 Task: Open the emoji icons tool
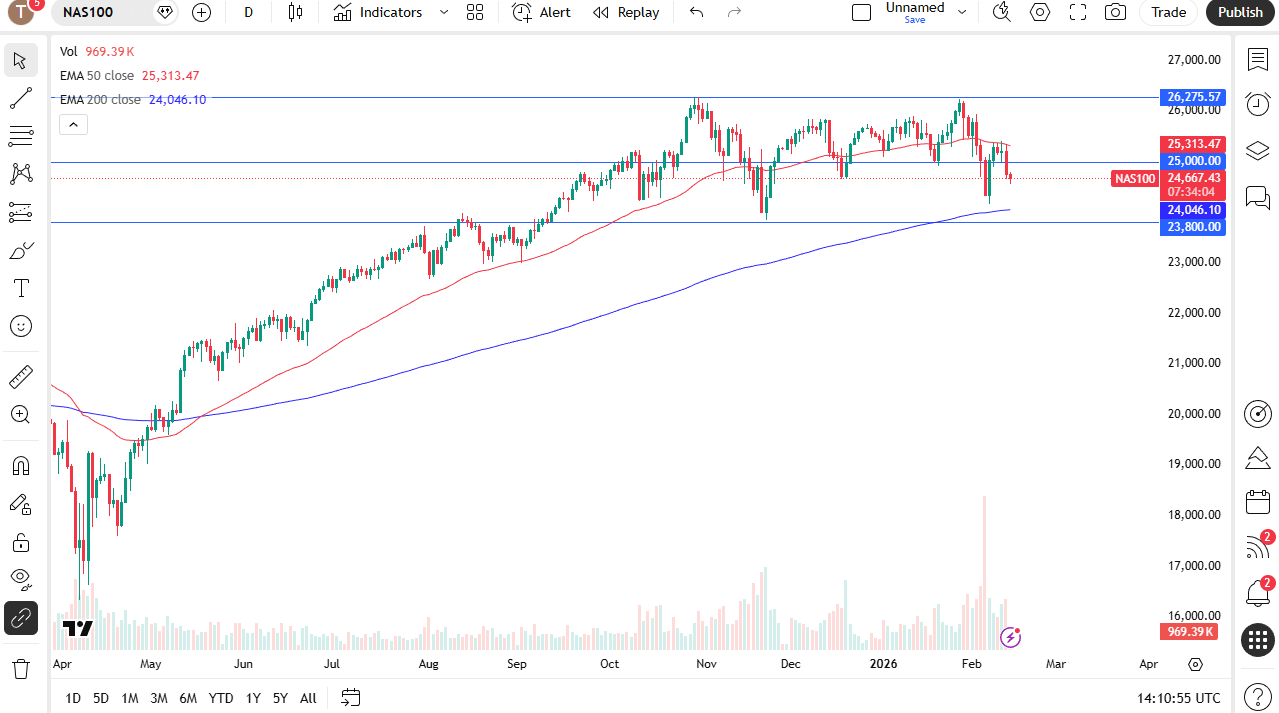pos(20,326)
